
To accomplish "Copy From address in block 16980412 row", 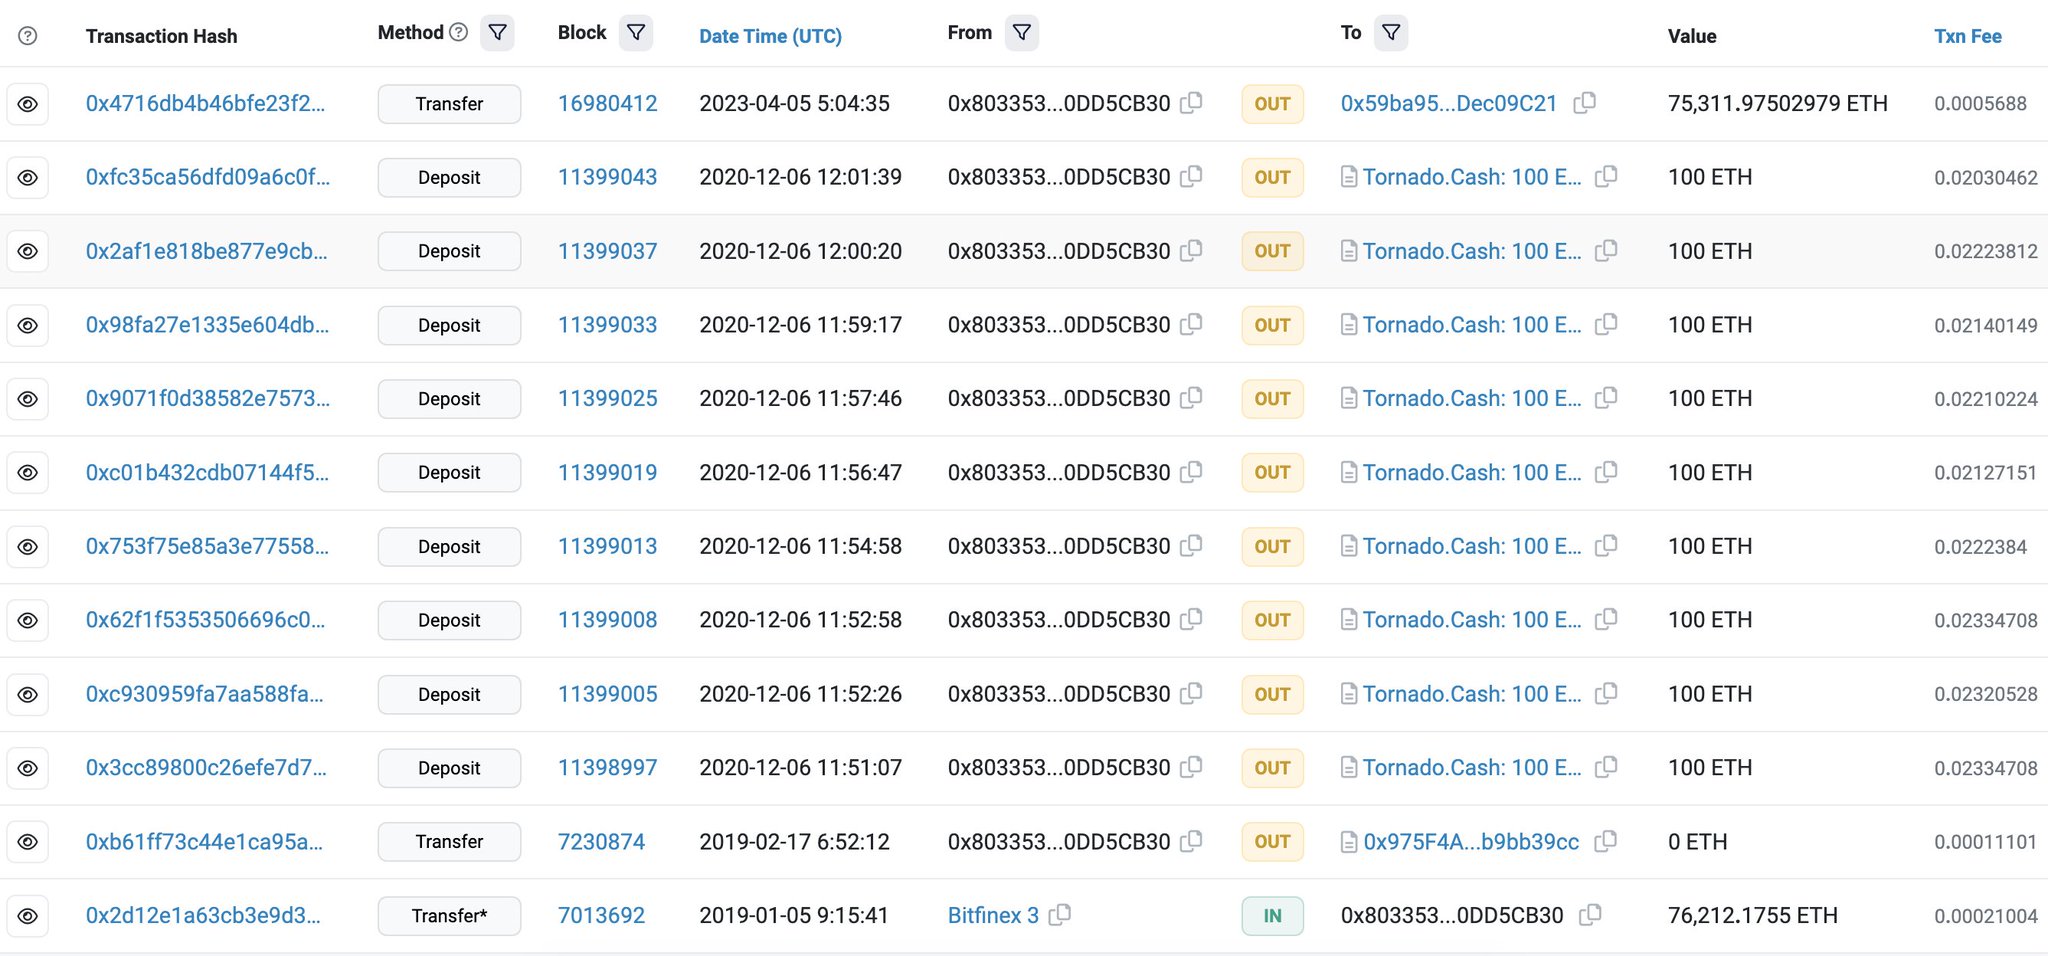I will coord(1190,103).
